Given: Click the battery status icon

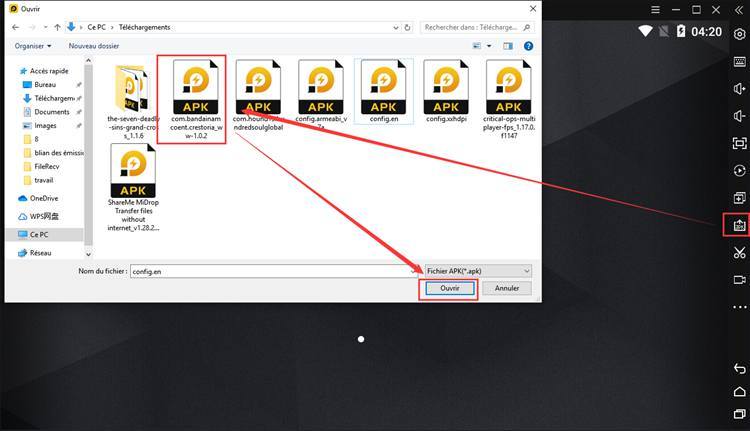Looking at the screenshot, I should (681, 32).
